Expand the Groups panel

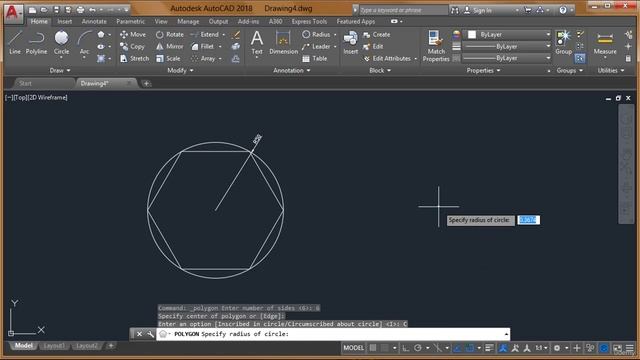point(569,71)
